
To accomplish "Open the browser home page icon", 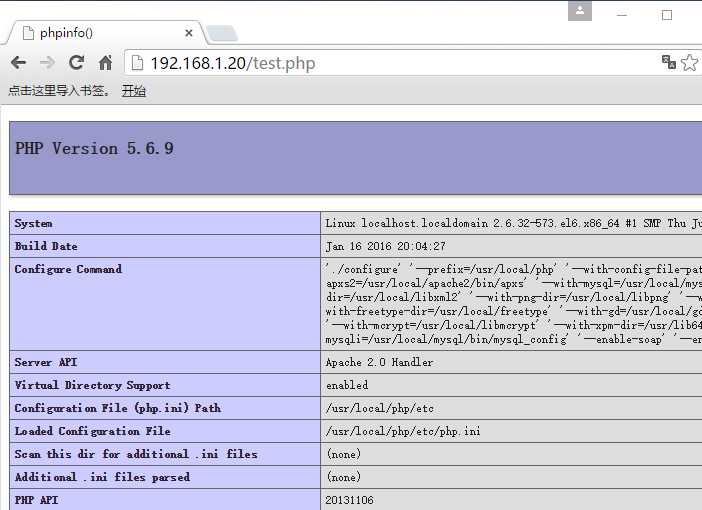I will tap(106, 63).
